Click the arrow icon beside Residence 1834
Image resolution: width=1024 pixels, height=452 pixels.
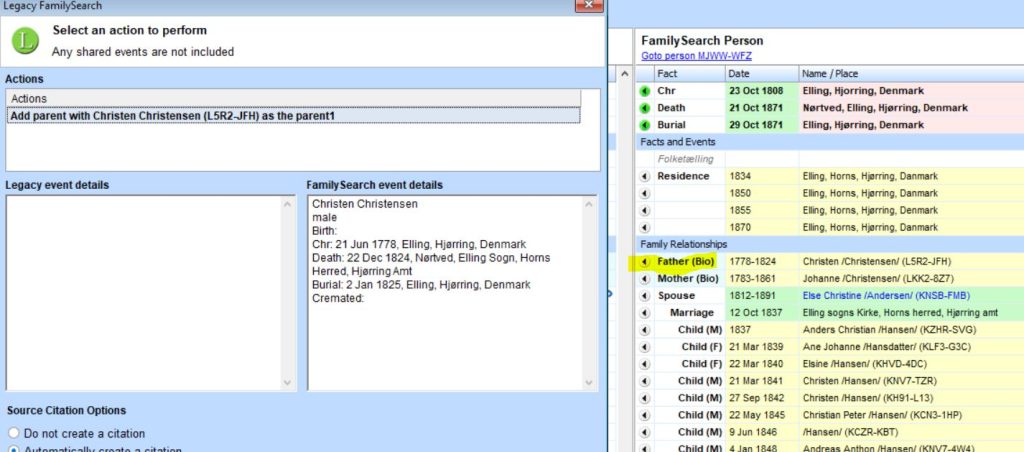pos(645,176)
